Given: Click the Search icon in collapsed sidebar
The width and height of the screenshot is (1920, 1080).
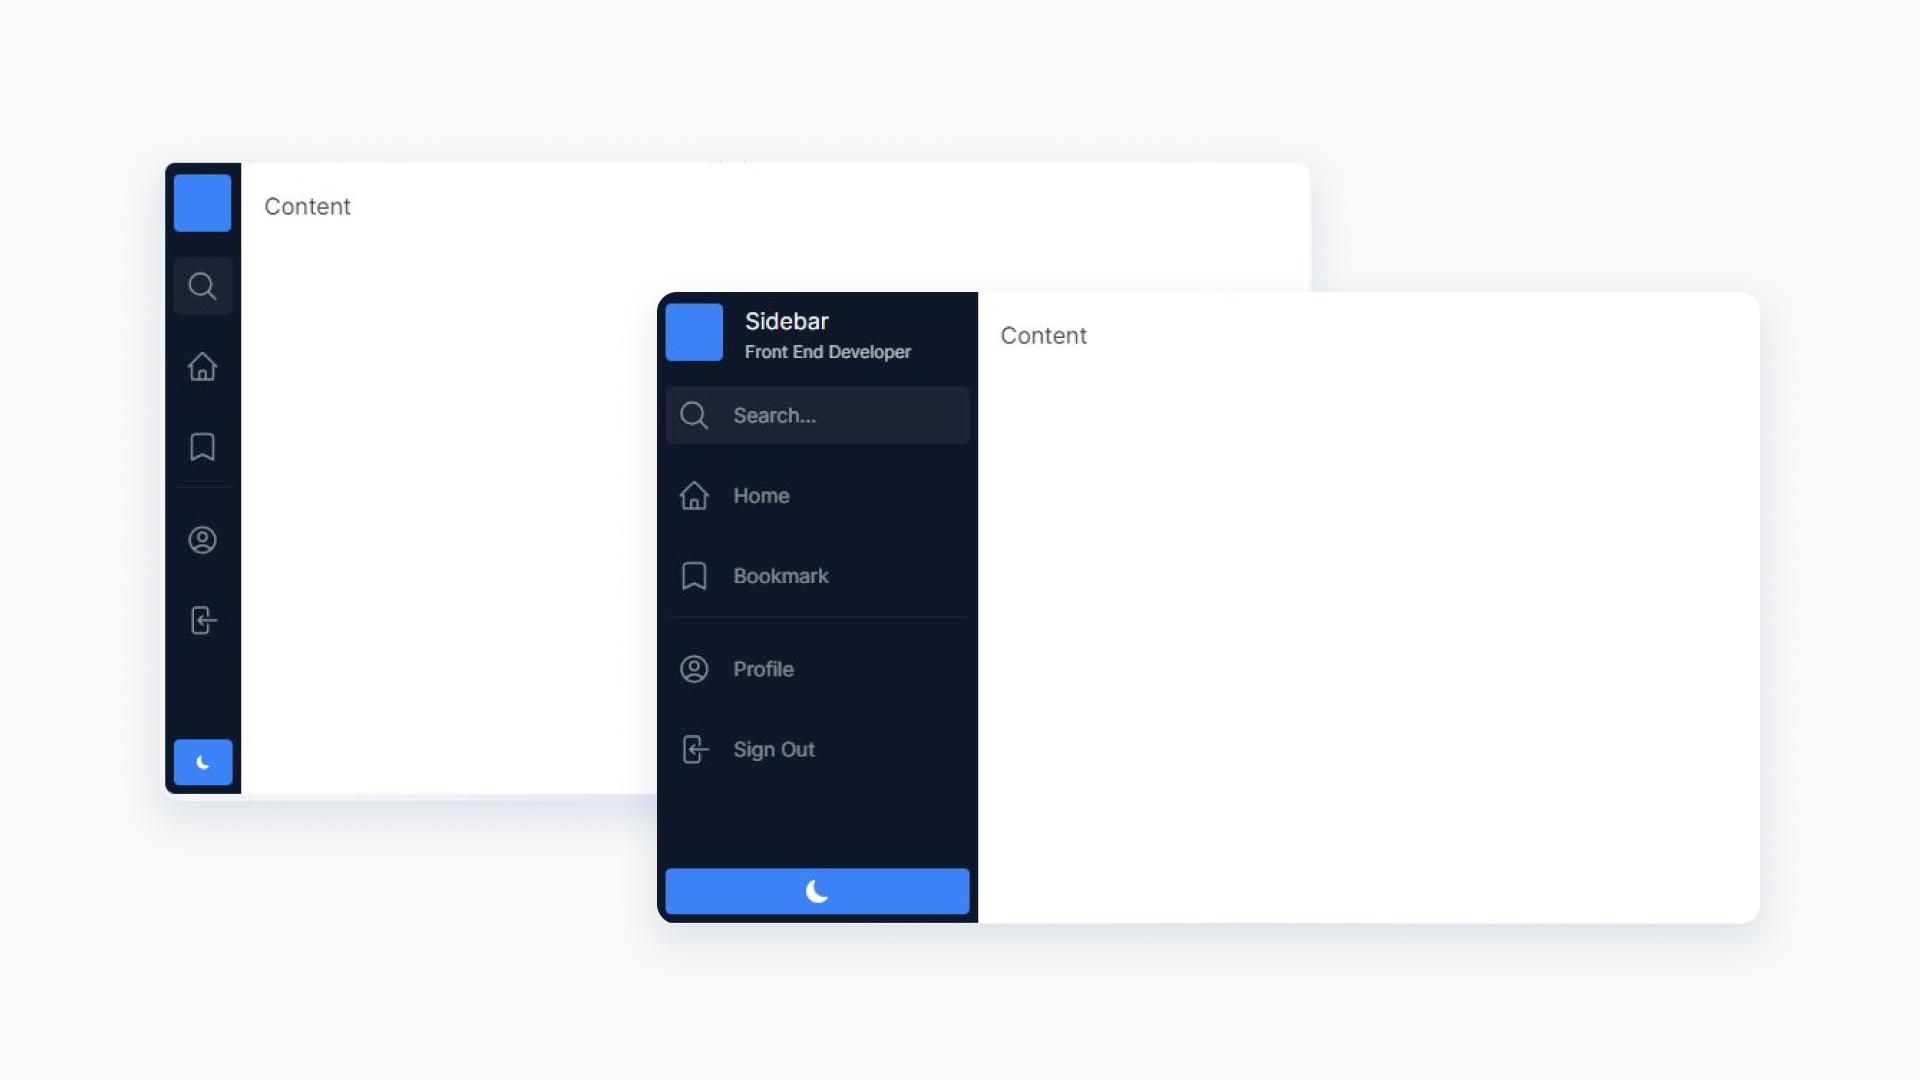Looking at the screenshot, I should pos(202,286).
